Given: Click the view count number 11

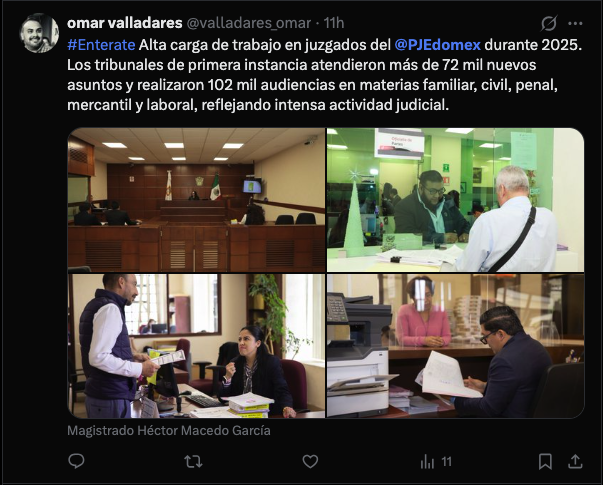Looking at the screenshot, I should 446,461.
